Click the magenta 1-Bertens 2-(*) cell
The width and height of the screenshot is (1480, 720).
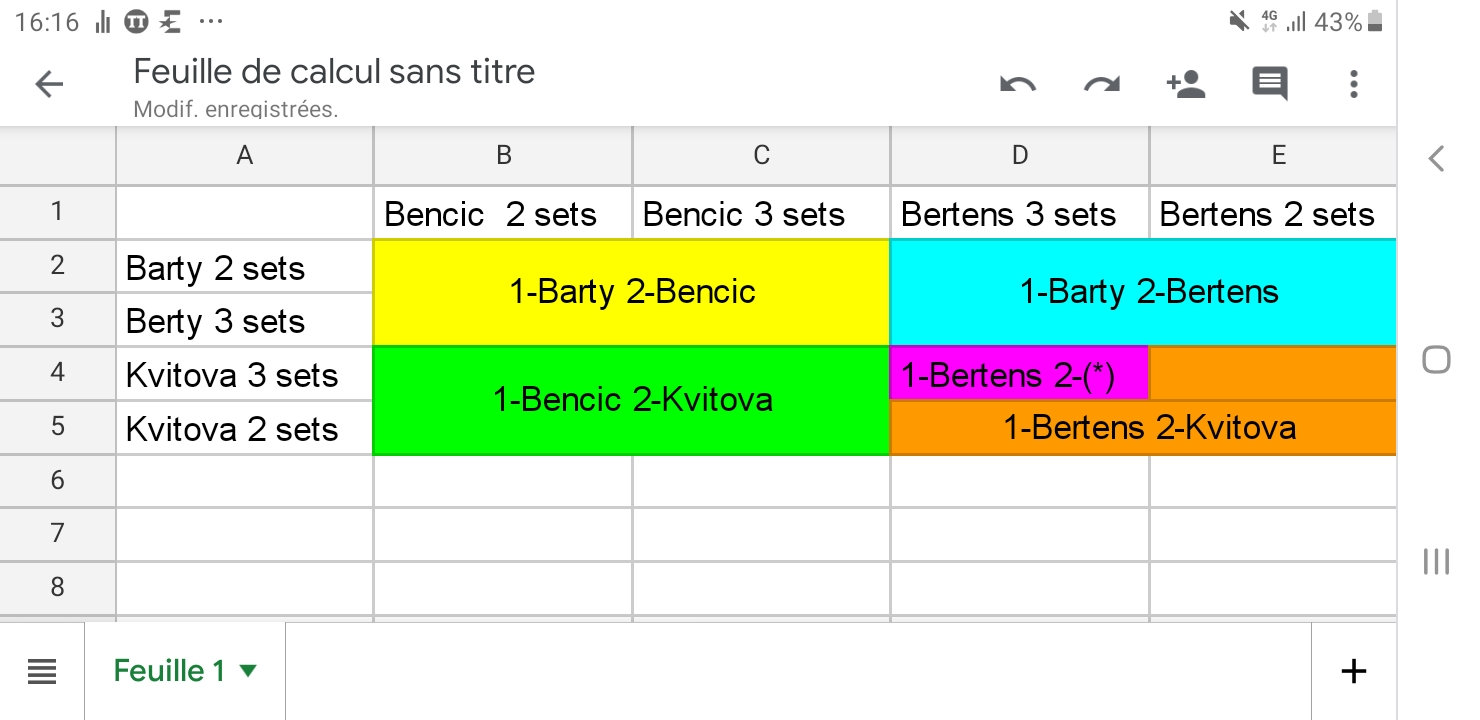[1019, 375]
